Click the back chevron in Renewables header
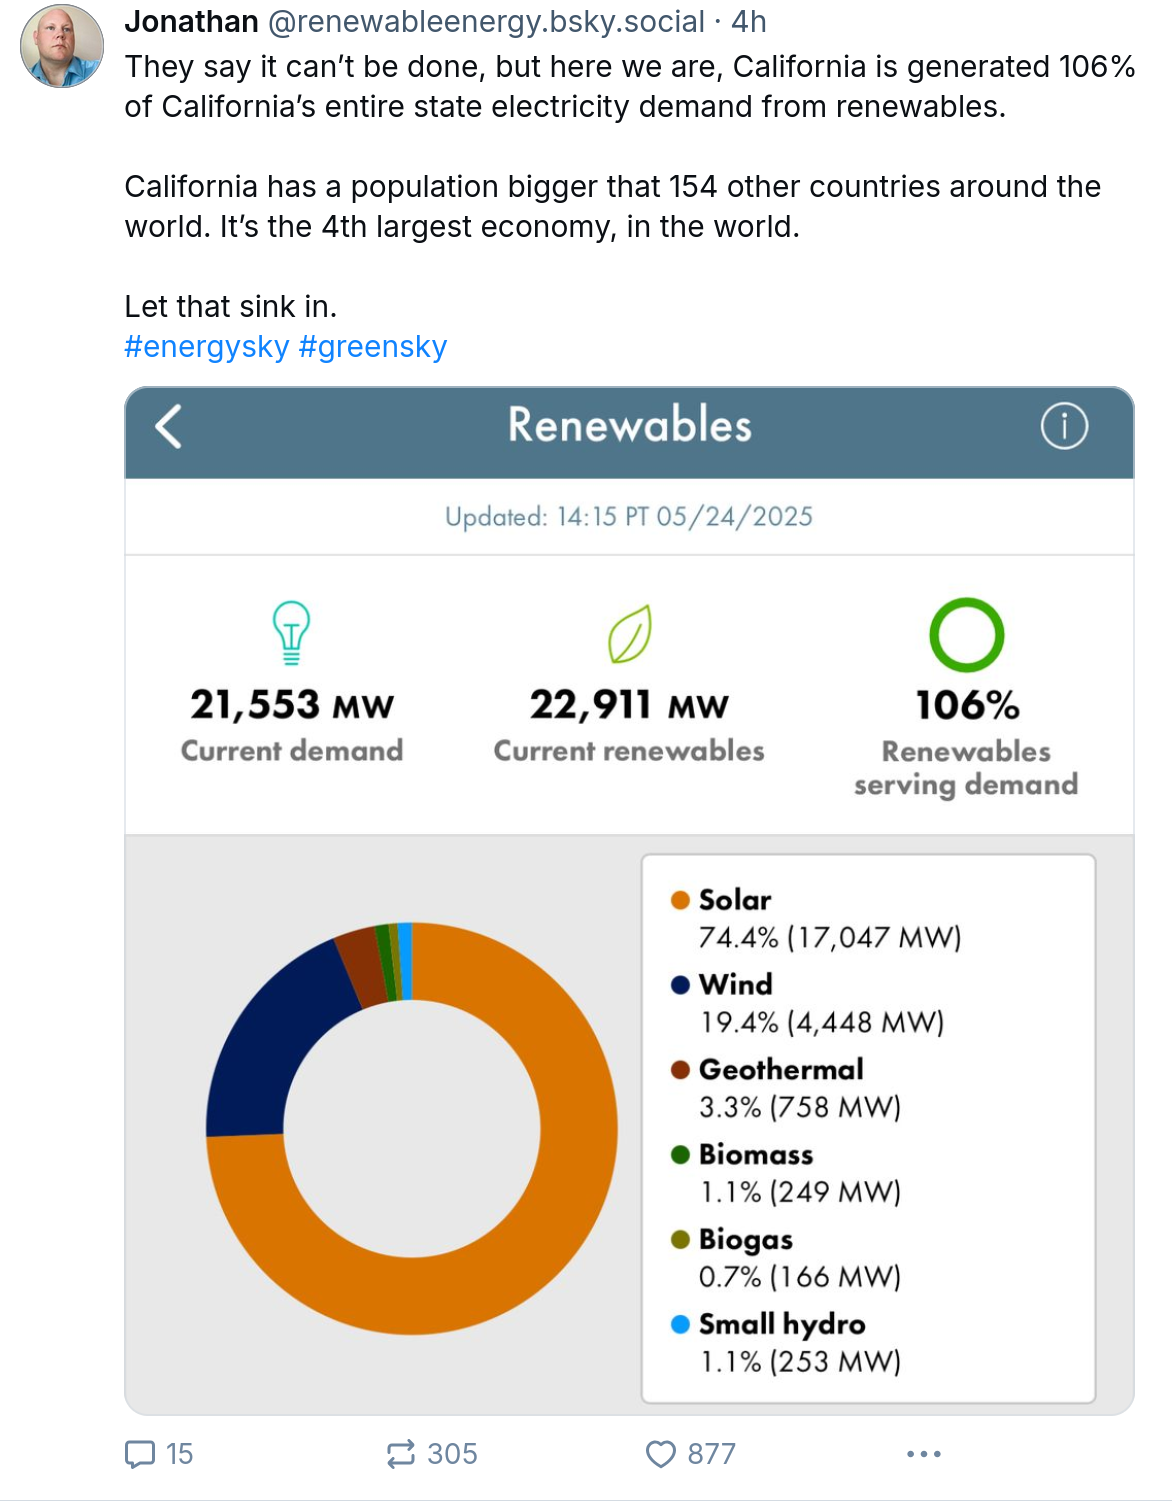The height and width of the screenshot is (1501, 1172). (x=169, y=426)
